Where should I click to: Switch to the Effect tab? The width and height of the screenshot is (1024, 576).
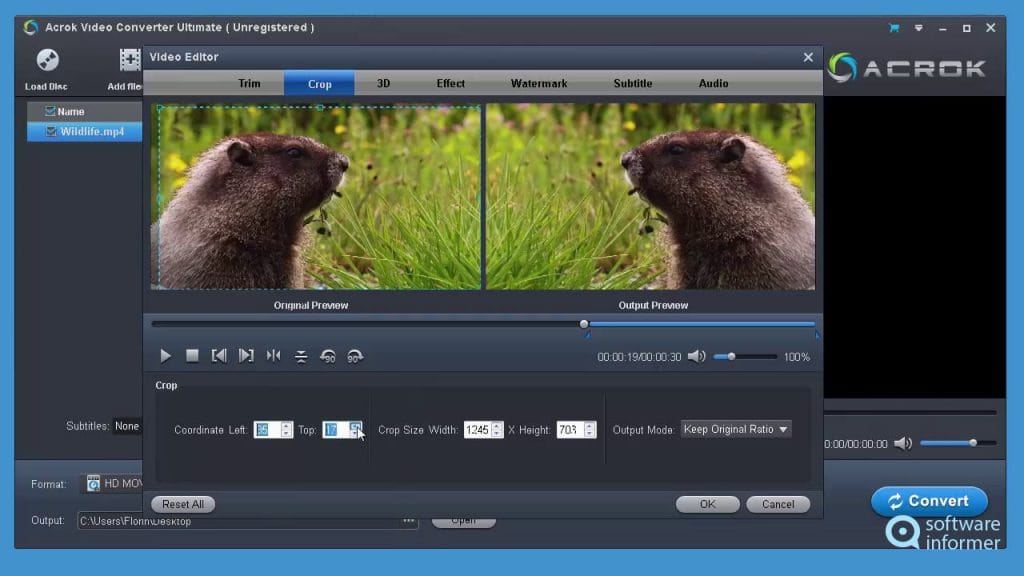(450, 83)
